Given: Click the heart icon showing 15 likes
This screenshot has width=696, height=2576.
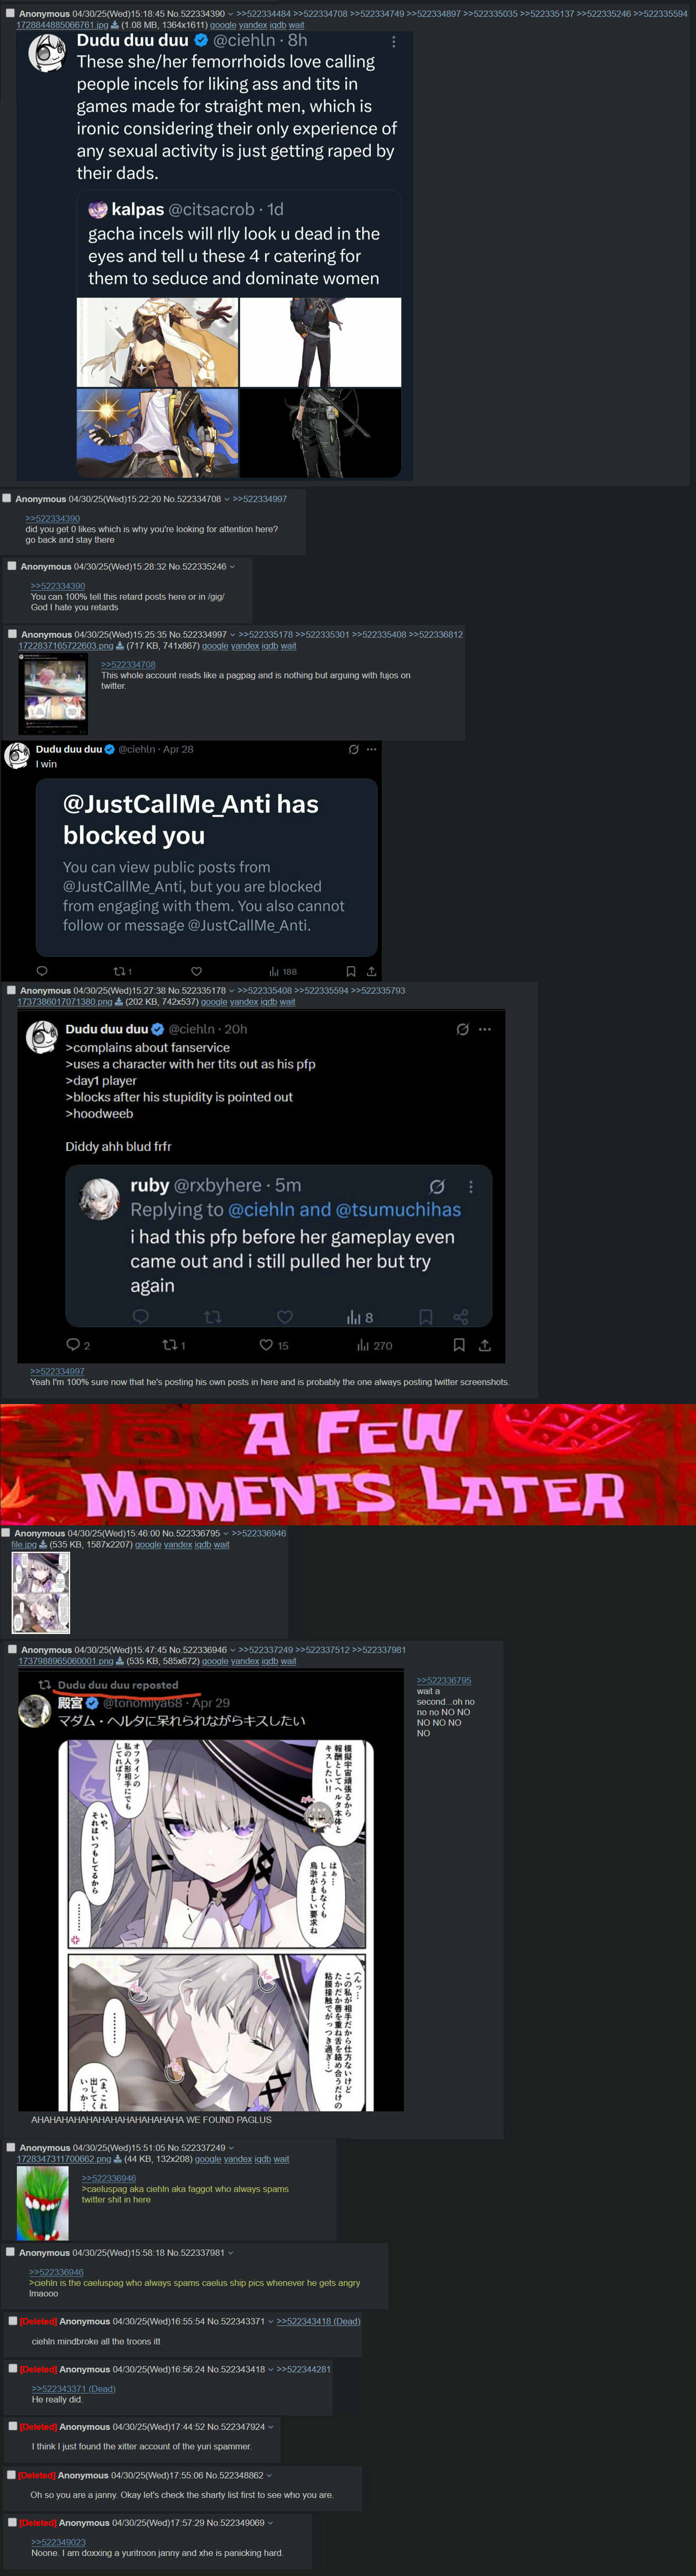Looking at the screenshot, I should (x=266, y=1345).
